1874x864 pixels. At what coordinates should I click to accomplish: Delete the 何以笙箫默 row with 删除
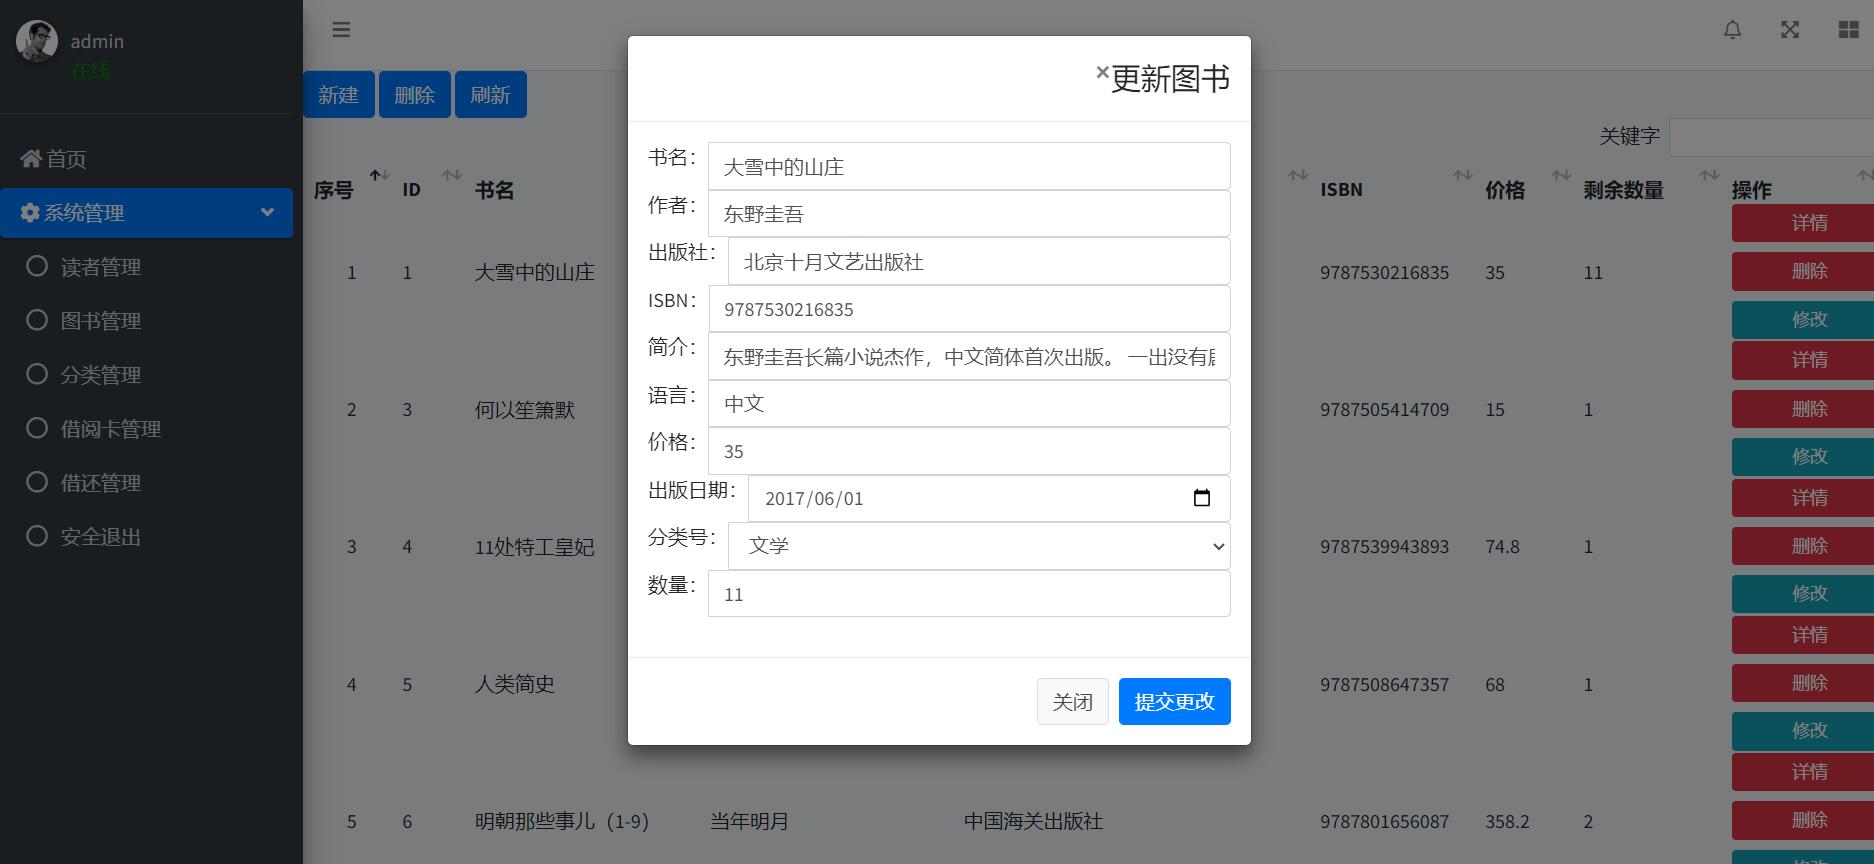pos(1802,409)
